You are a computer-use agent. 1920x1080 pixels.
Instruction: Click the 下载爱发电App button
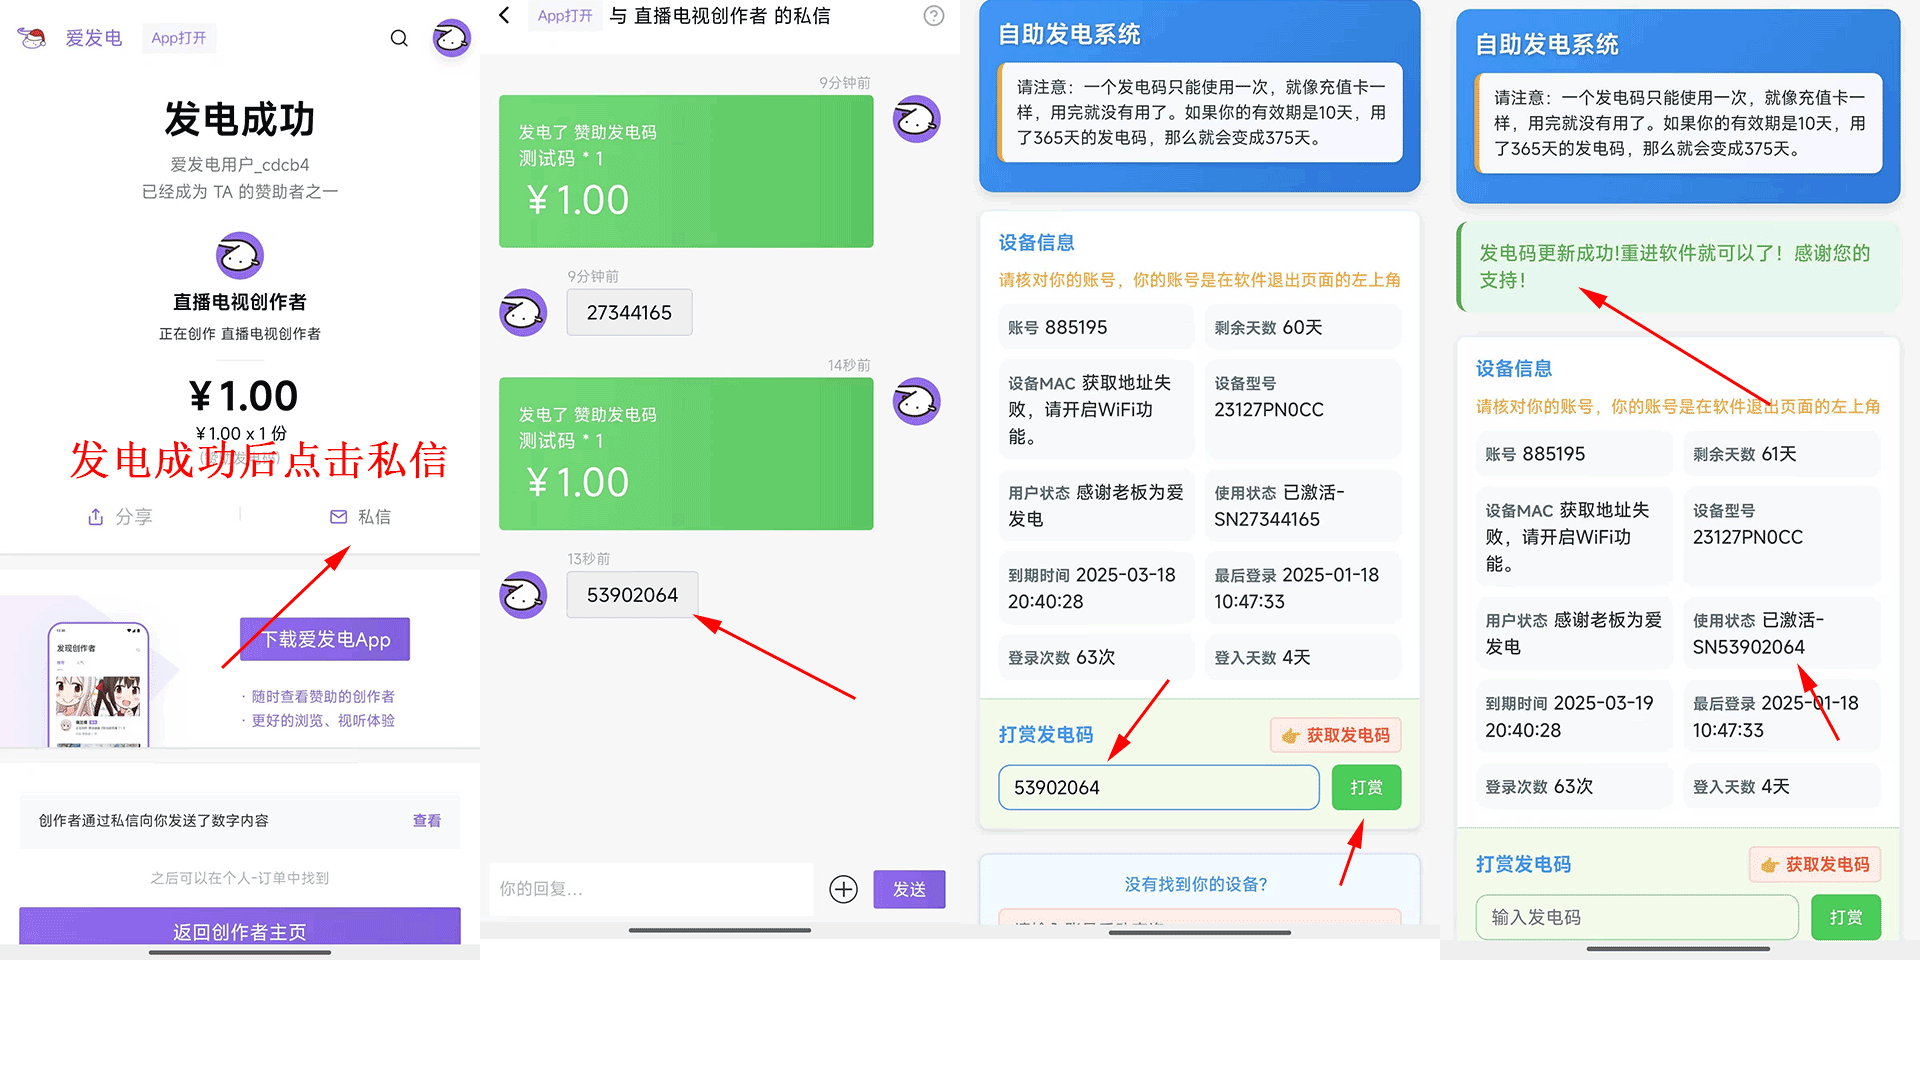click(325, 639)
